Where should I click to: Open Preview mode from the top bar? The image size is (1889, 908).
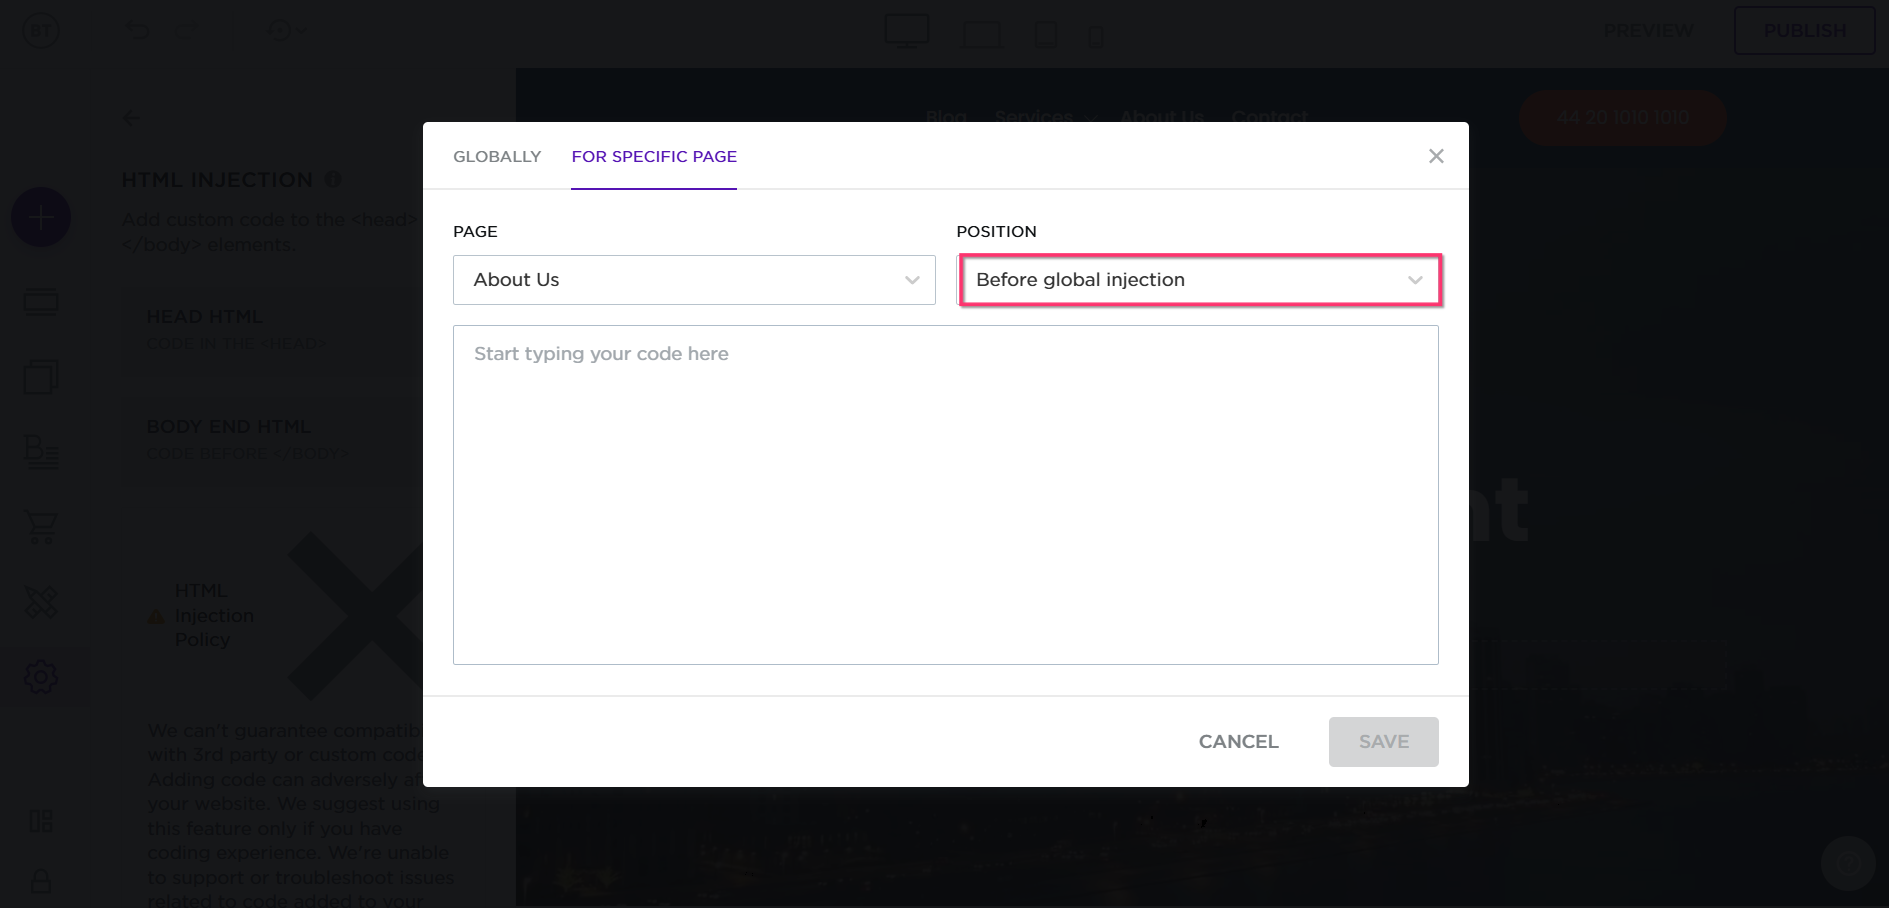pos(1648,31)
